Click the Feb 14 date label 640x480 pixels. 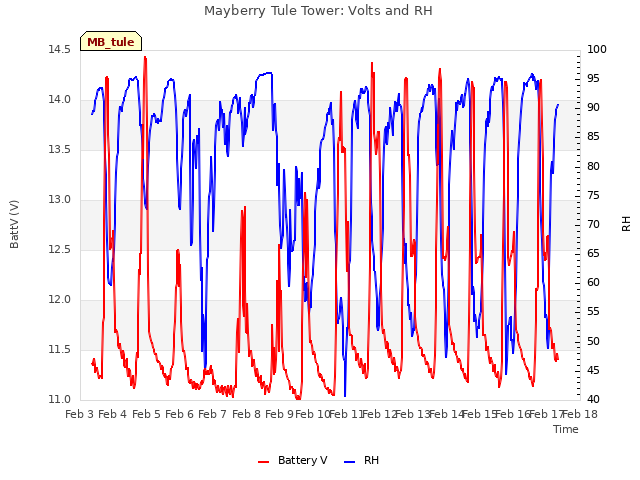pyautogui.click(x=447, y=414)
